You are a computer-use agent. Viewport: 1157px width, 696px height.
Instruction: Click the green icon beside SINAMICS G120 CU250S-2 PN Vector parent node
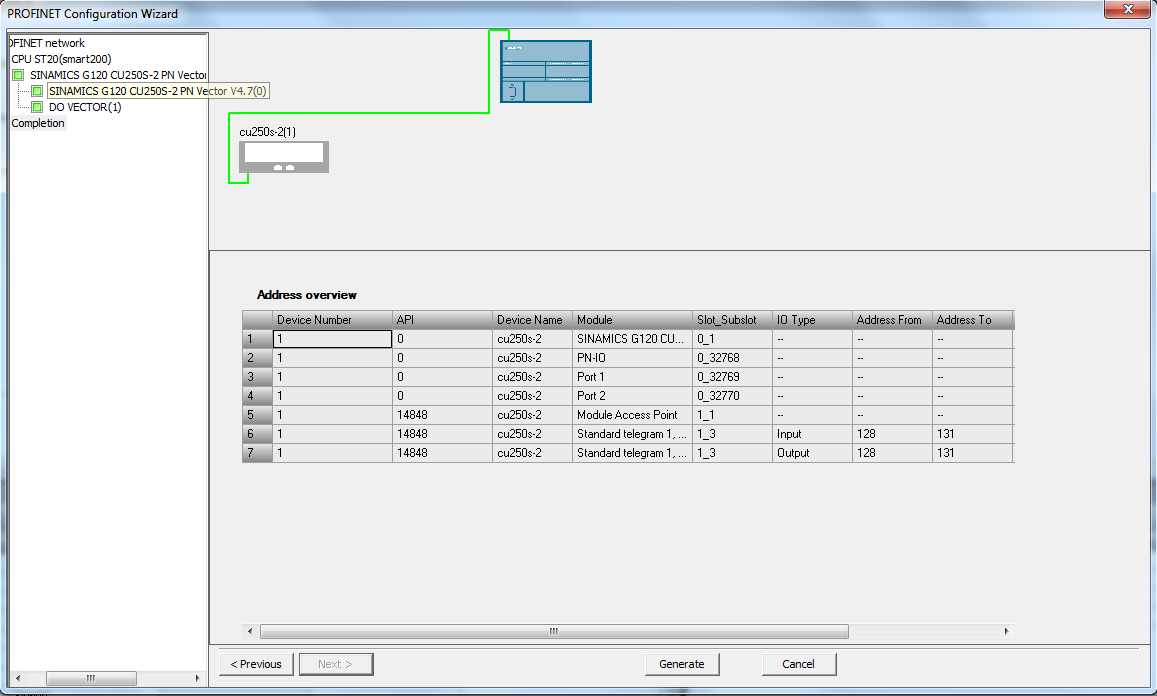coord(18,75)
